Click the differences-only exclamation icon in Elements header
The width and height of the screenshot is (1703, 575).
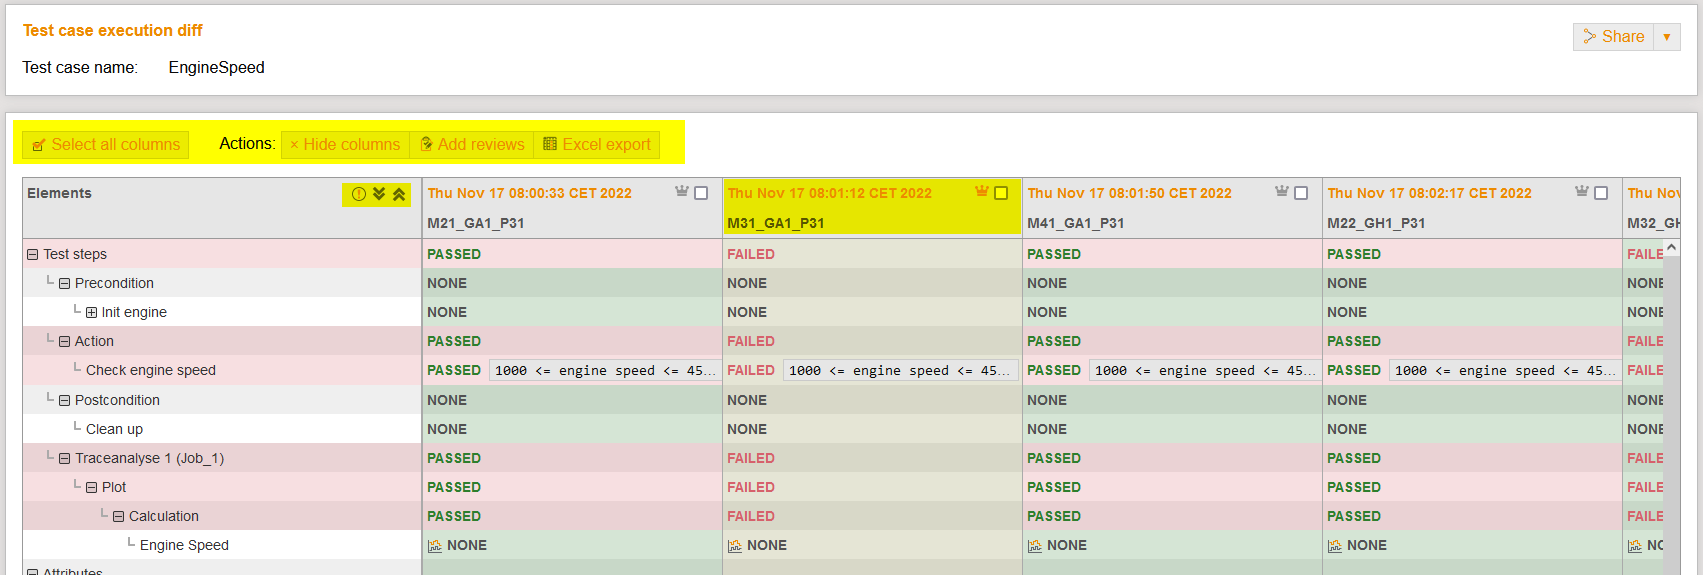coord(359,194)
